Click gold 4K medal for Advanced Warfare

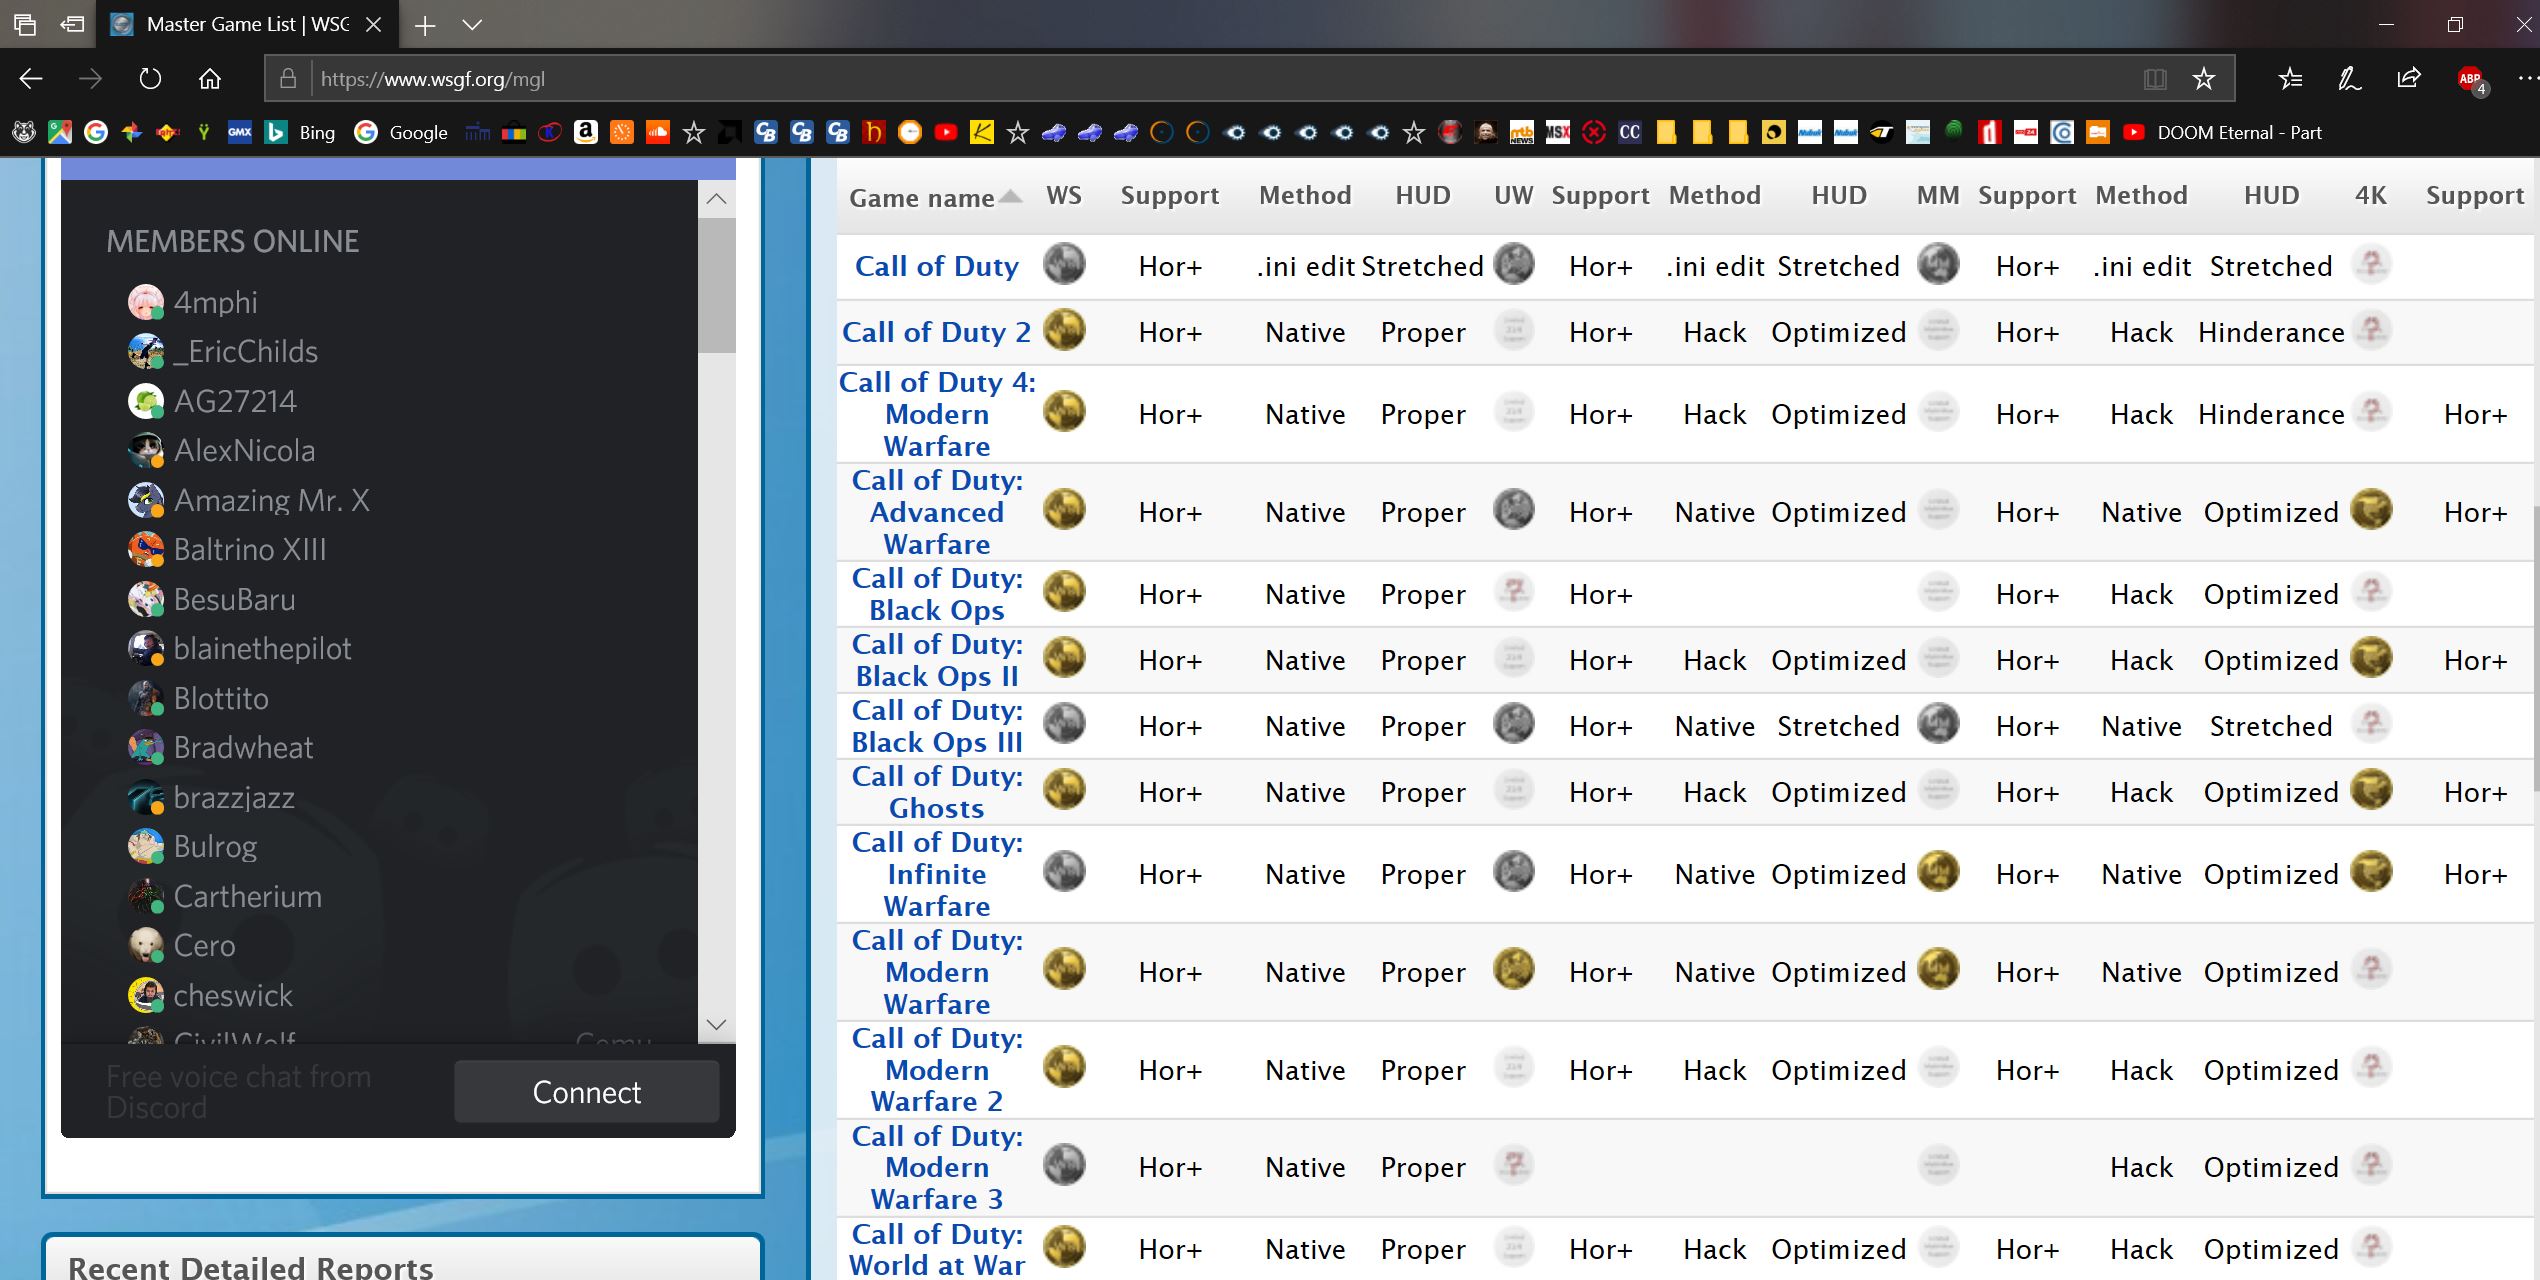coord(2371,511)
